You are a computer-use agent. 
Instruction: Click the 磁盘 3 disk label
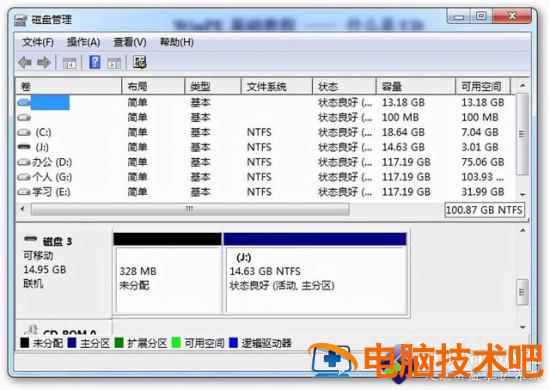(x=57, y=241)
